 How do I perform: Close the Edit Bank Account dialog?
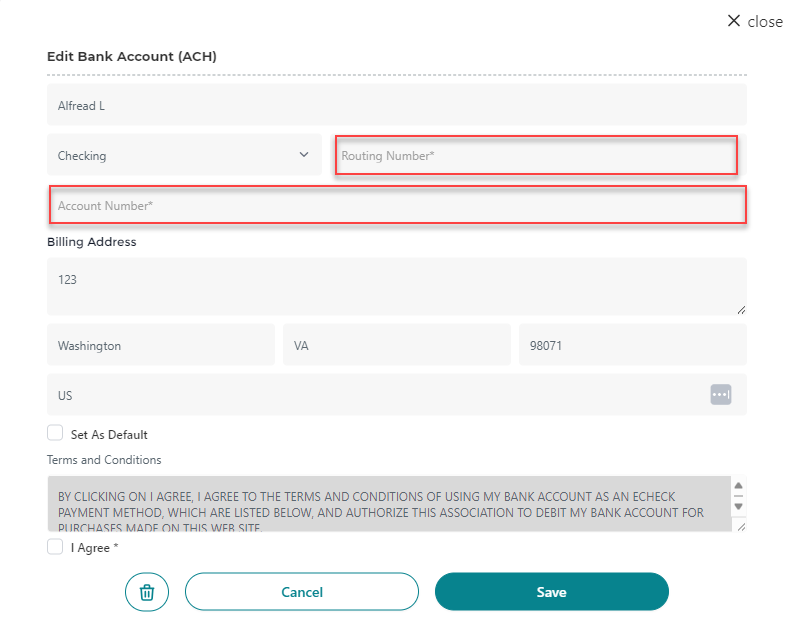[x=755, y=21]
